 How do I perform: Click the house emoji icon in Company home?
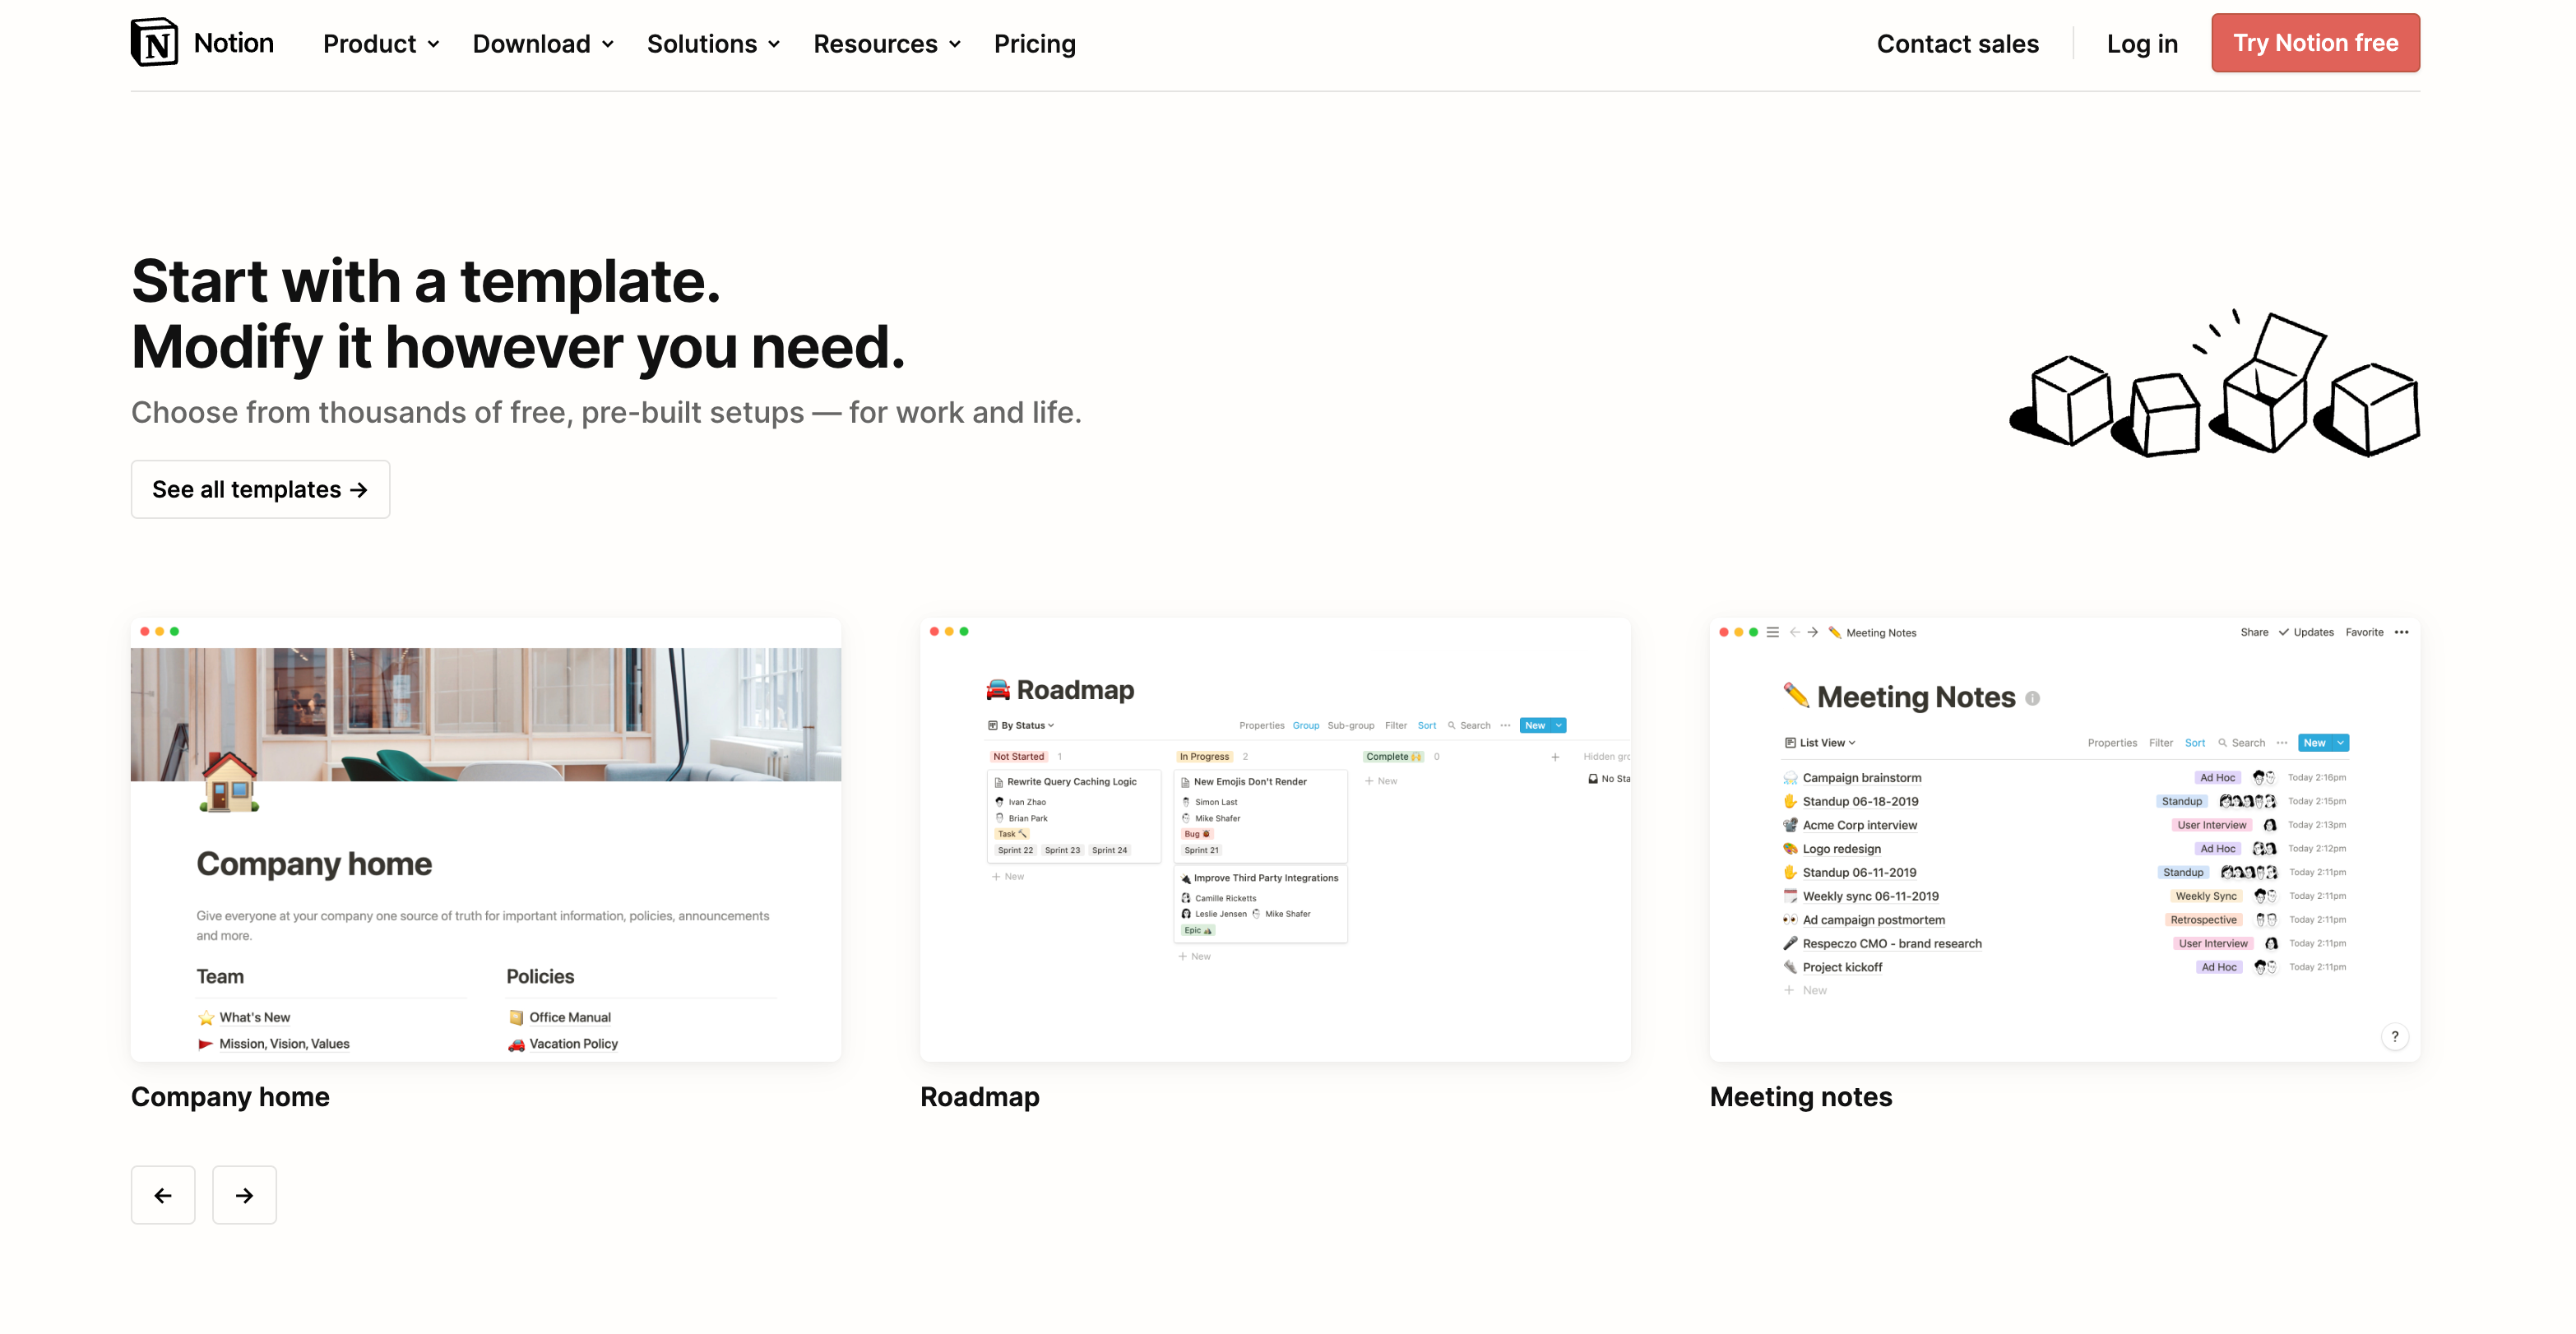point(229,782)
